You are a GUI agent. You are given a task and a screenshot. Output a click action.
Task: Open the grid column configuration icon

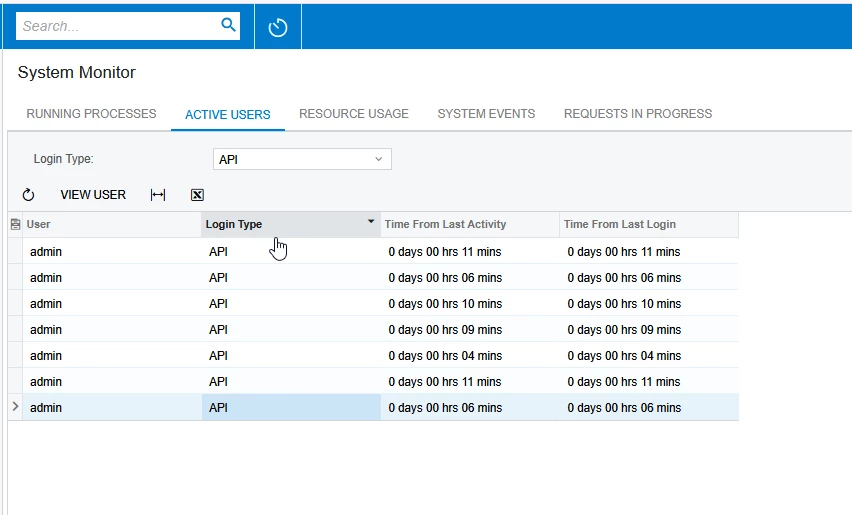click(x=15, y=224)
